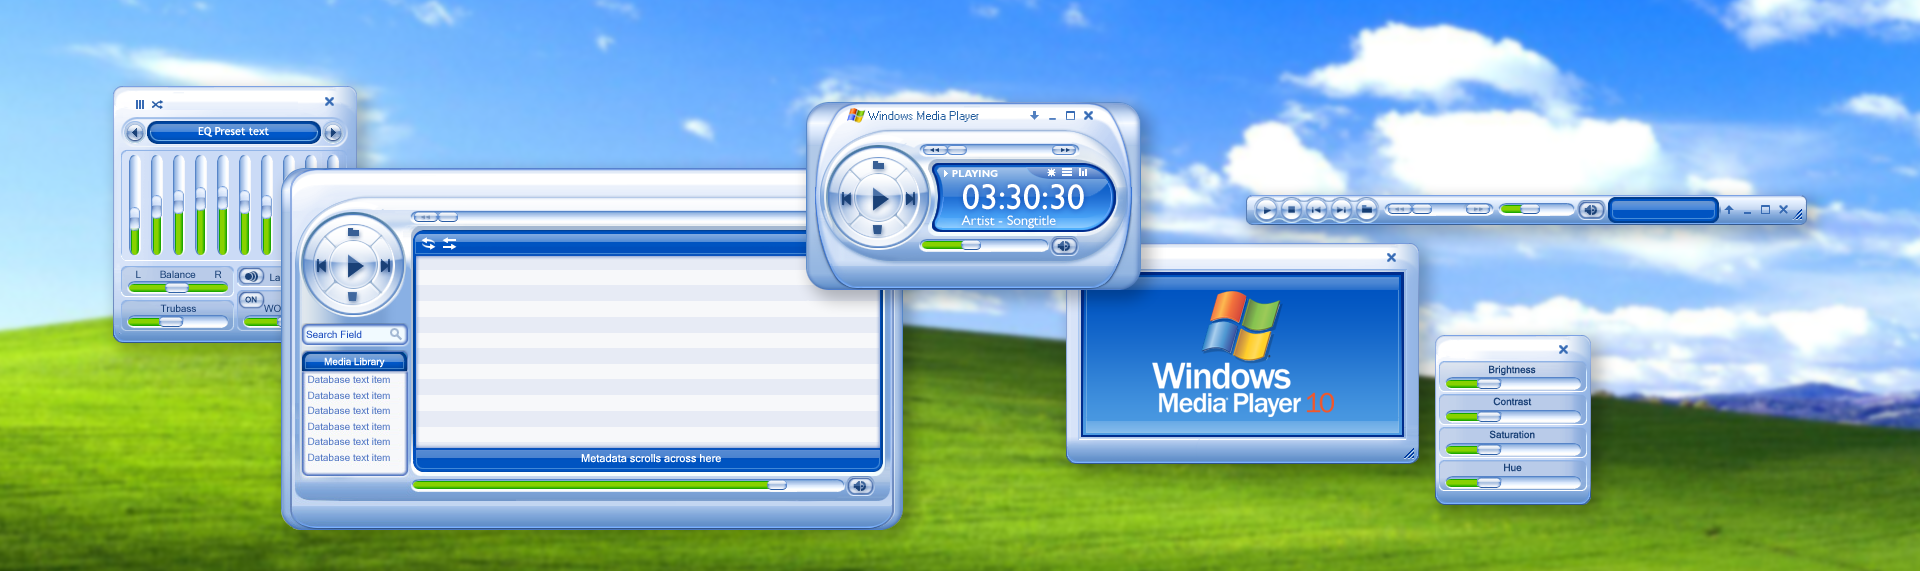Play media in the library window

coord(354,267)
